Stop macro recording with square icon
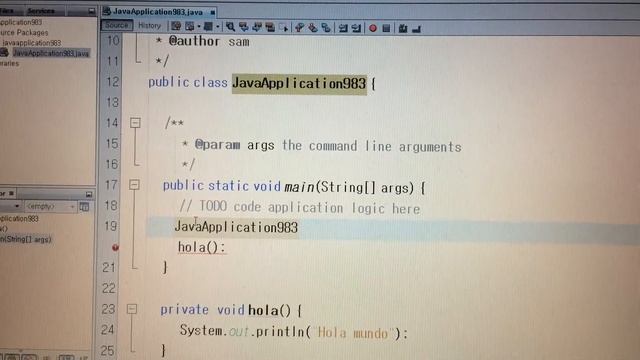The height and width of the screenshot is (360, 640). point(386,28)
